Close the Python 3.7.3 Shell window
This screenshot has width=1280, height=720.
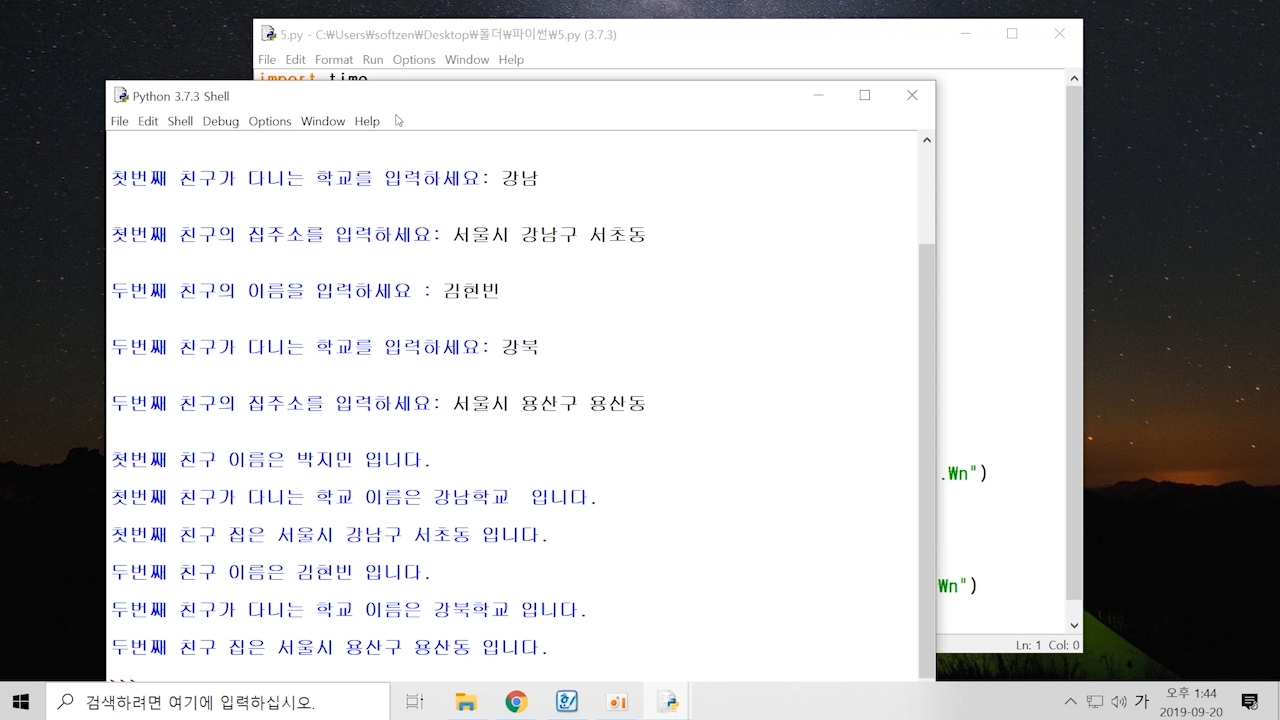tap(912, 96)
